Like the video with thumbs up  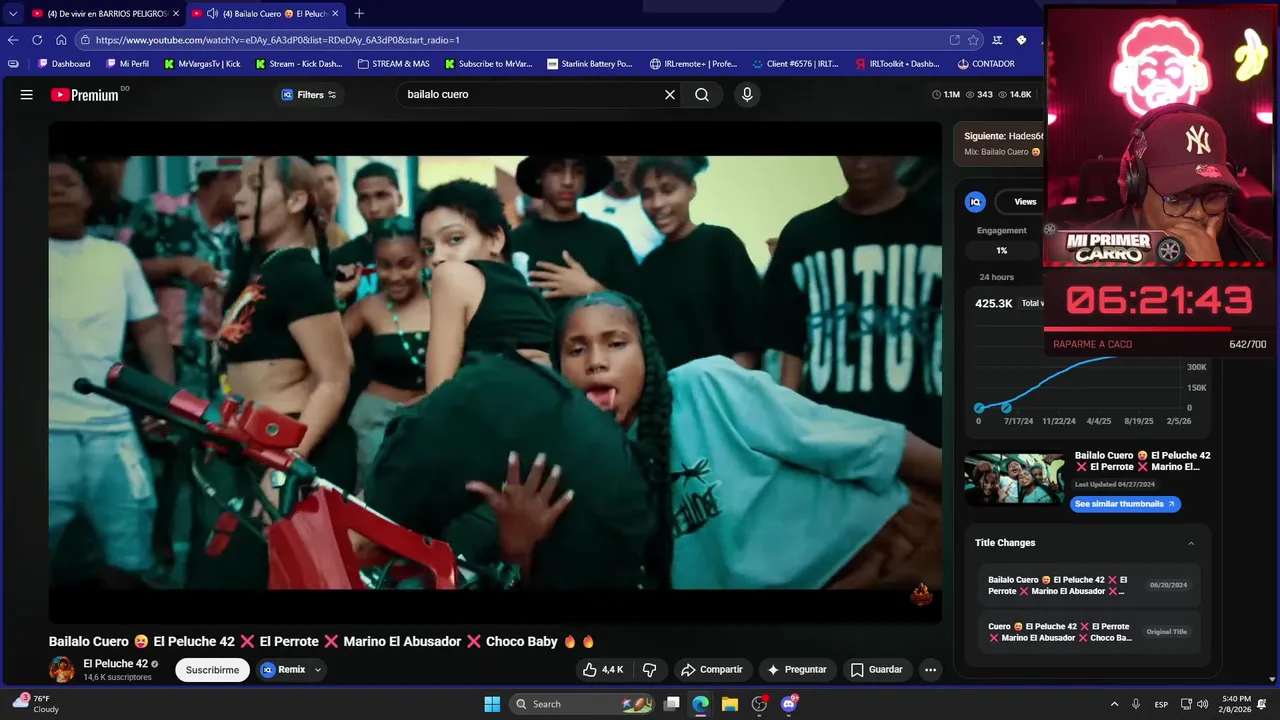[603, 670]
